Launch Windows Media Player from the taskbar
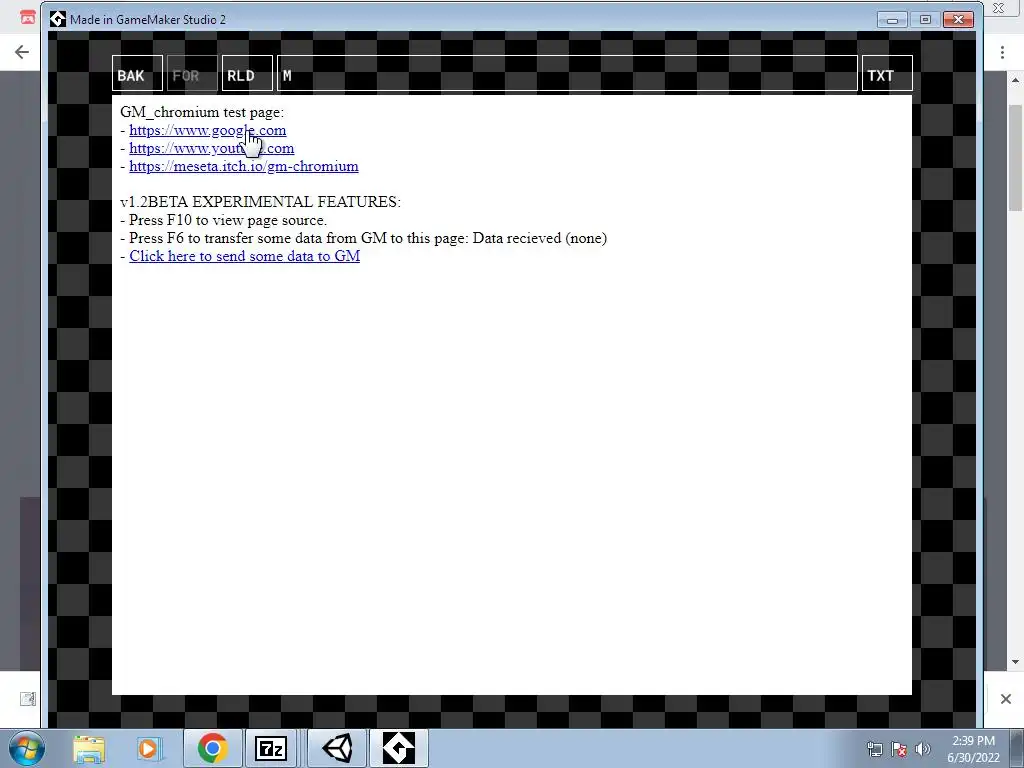The width and height of the screenshot is (1024, 768). point(148,748)
